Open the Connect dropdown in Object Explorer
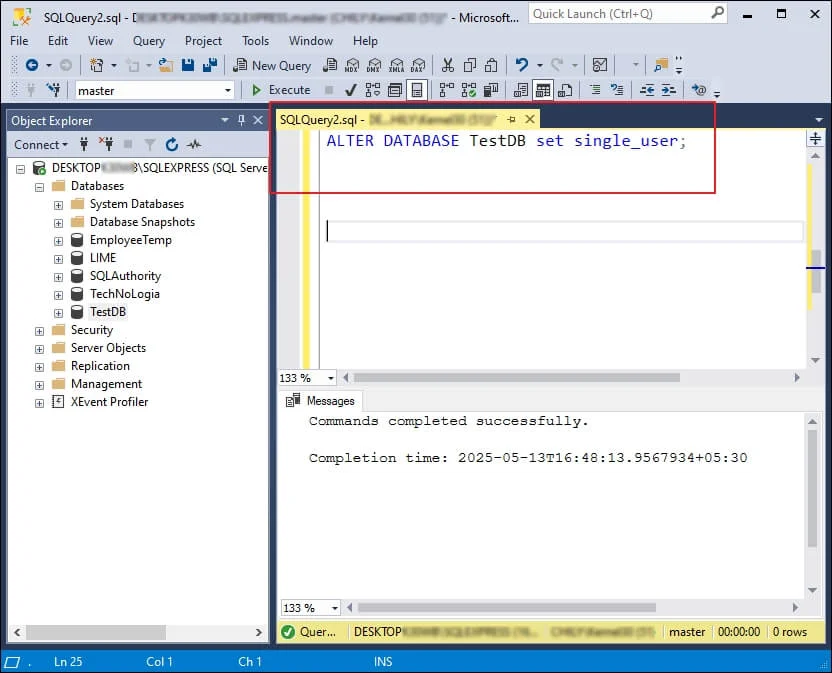832x673 pixels. tap(41, 144)
